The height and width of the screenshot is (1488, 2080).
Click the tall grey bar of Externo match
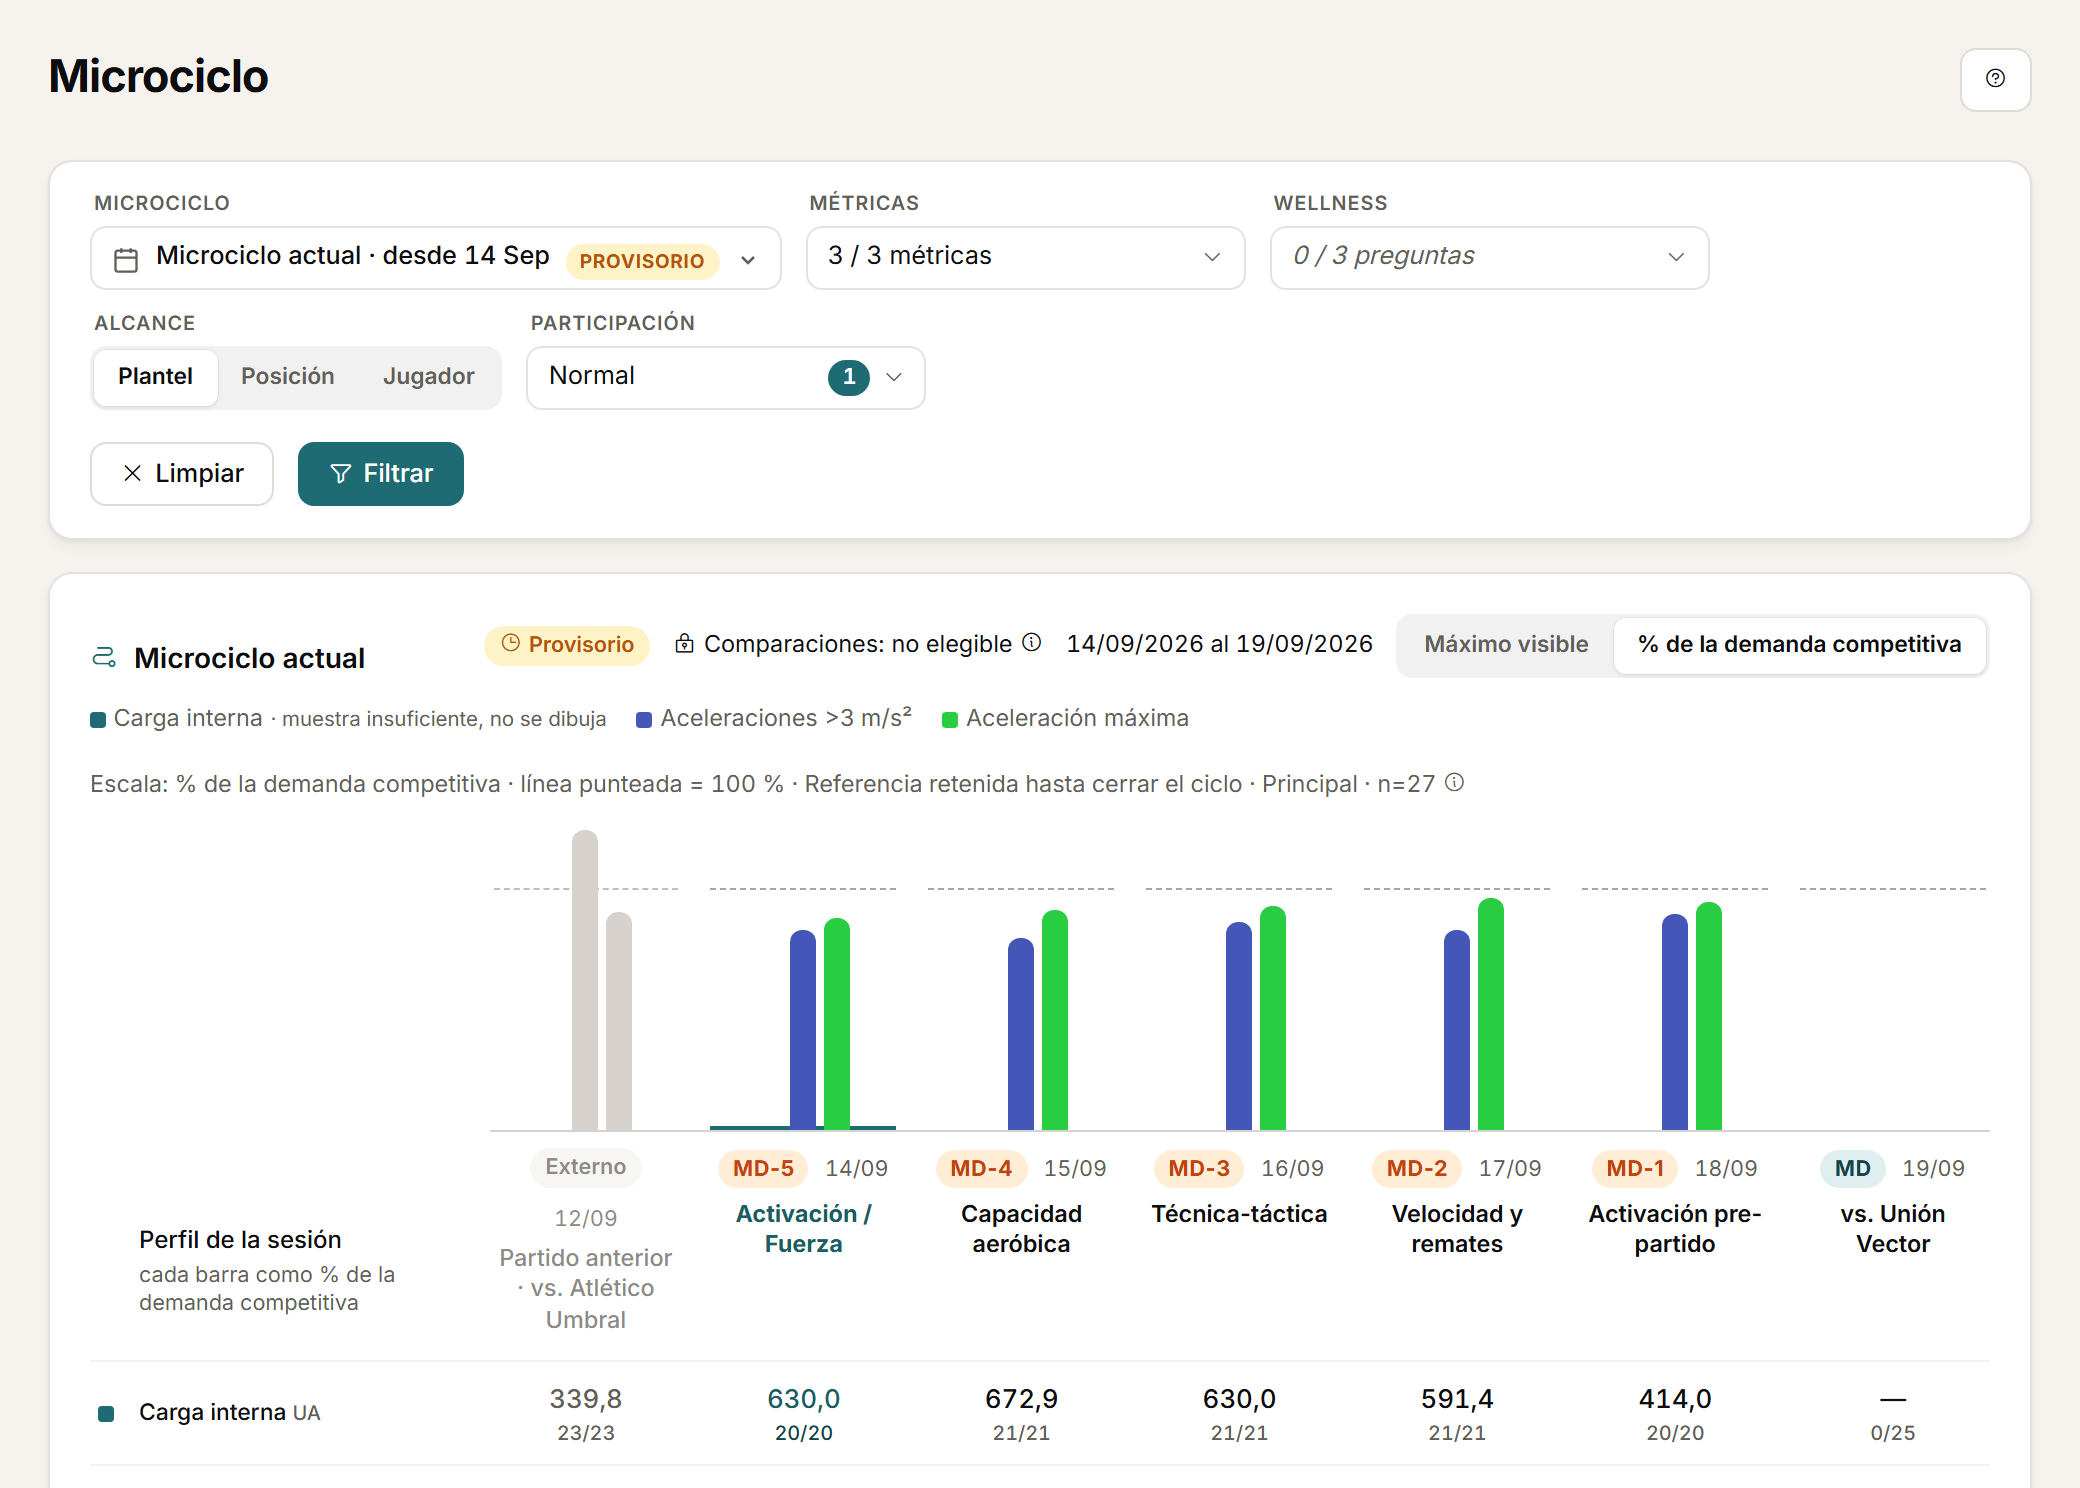584,980
